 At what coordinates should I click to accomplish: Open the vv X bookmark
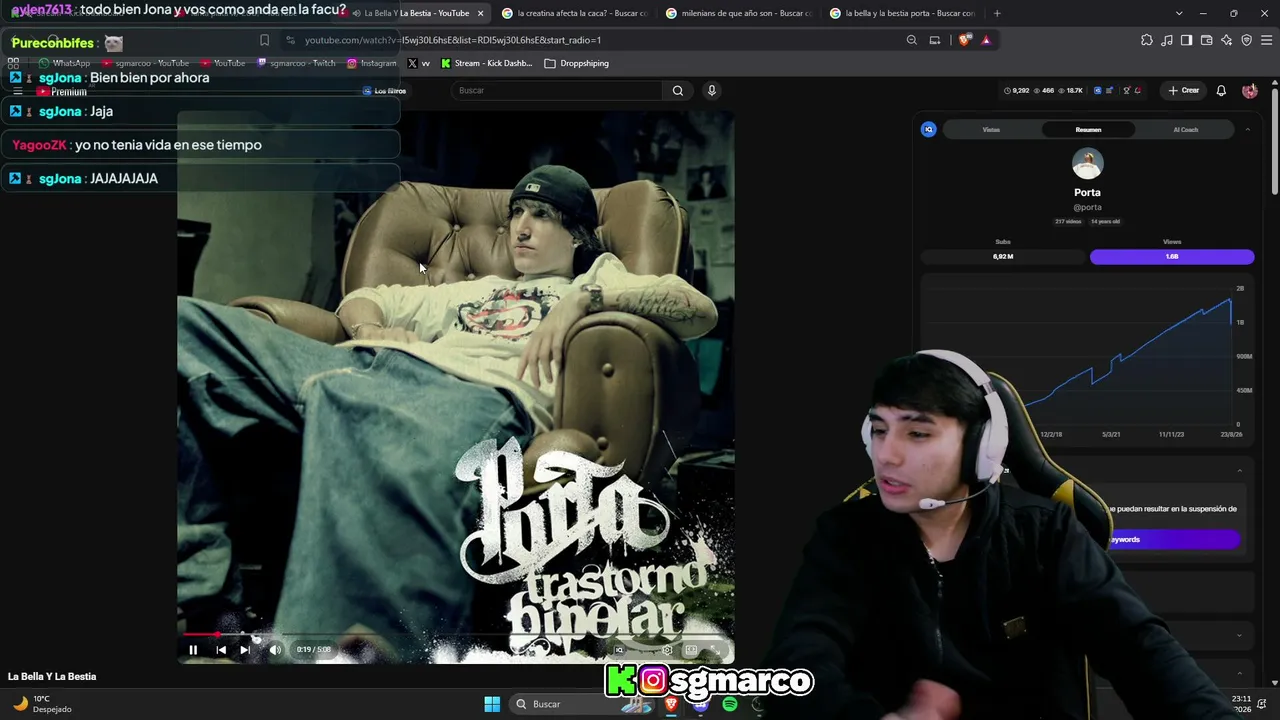tap(419, 63)
